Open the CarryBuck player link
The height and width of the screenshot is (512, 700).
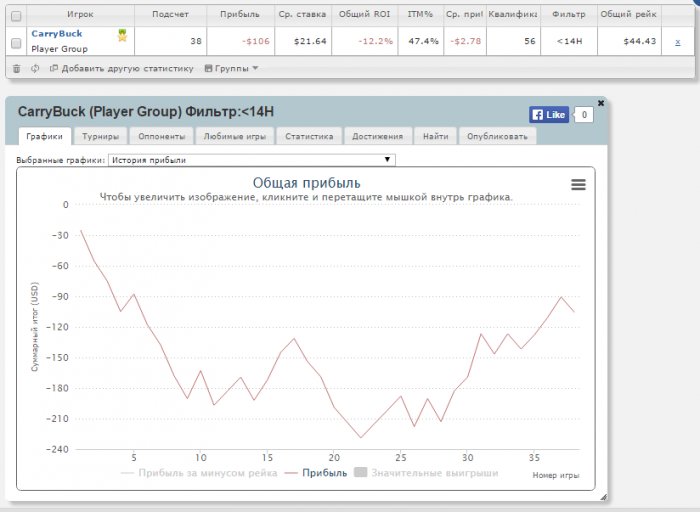[x=57, y=33]
